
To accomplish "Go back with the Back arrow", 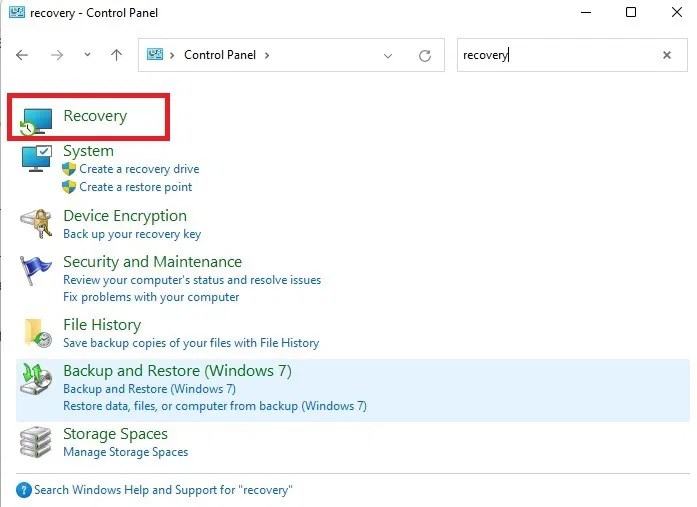I will (22, 55).
